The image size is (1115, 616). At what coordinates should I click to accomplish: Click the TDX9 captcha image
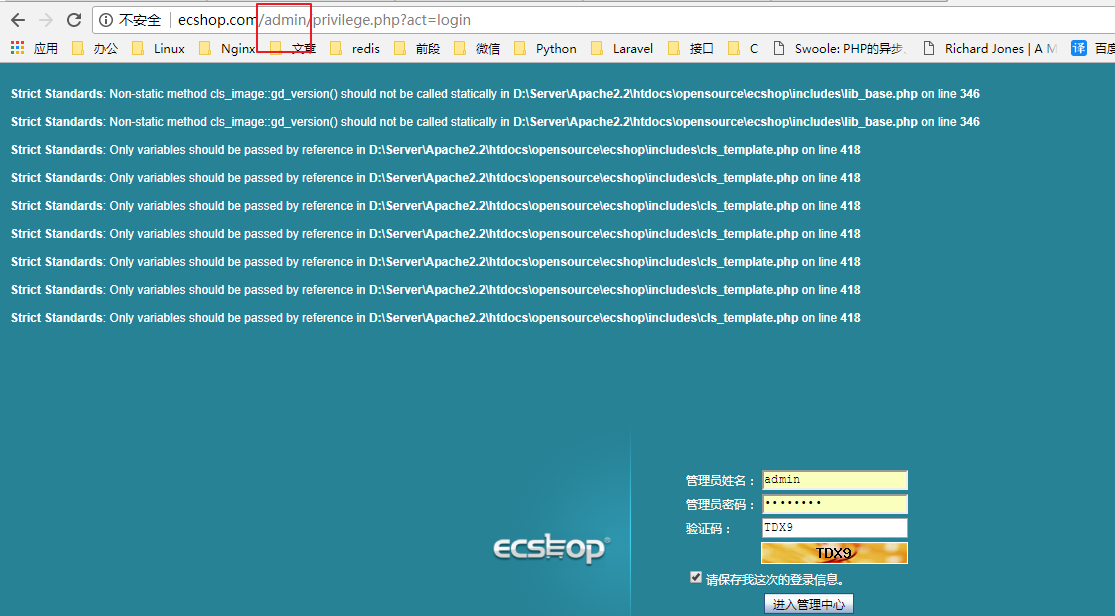pos(834,553)
